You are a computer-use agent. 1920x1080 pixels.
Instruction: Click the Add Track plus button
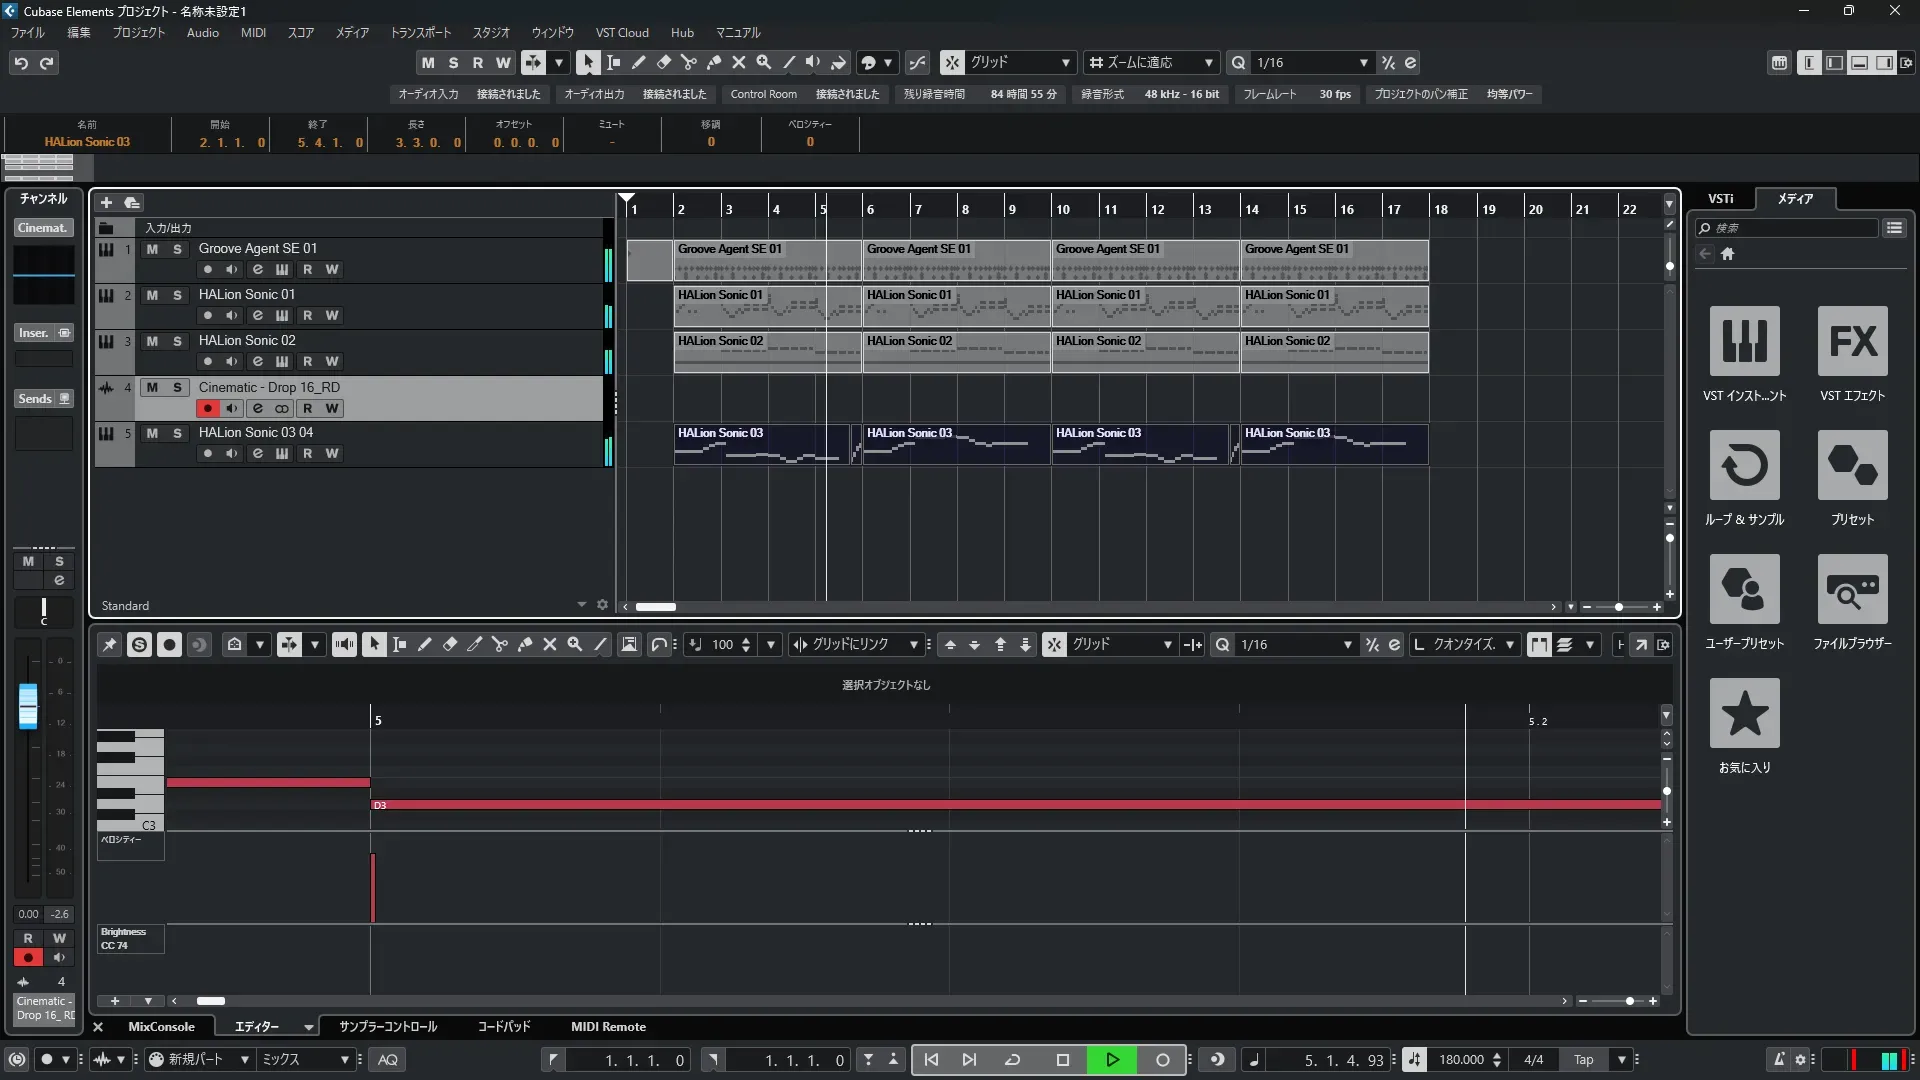[106, 202]
